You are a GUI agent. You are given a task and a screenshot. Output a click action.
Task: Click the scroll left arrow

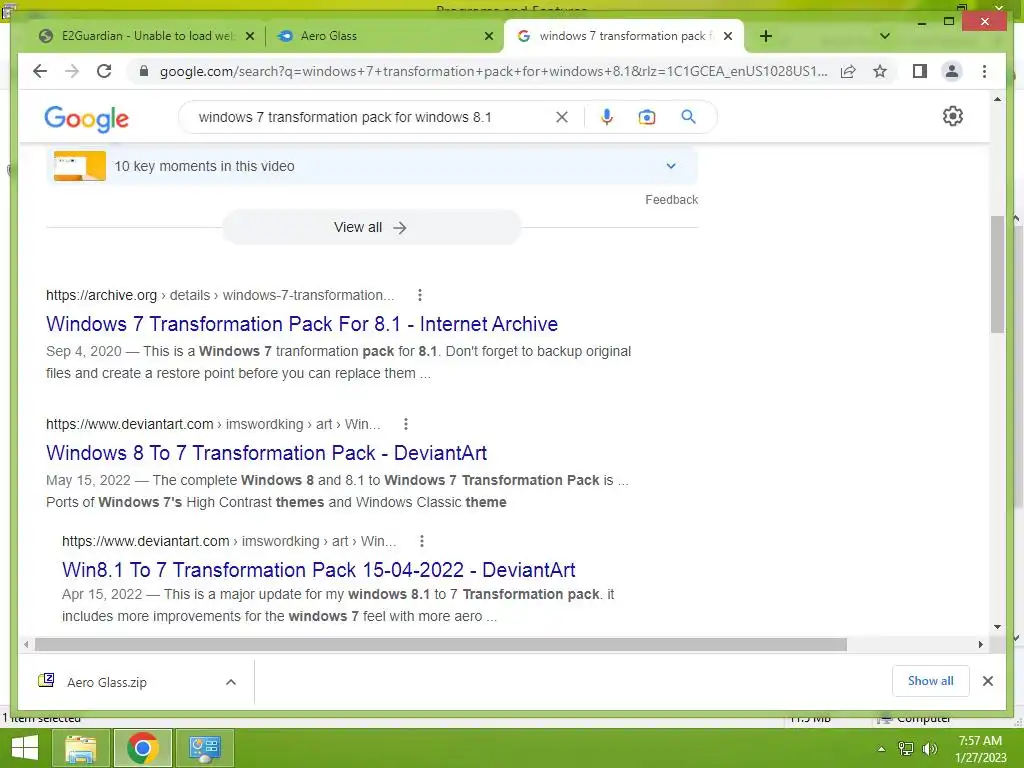point(26,645)
